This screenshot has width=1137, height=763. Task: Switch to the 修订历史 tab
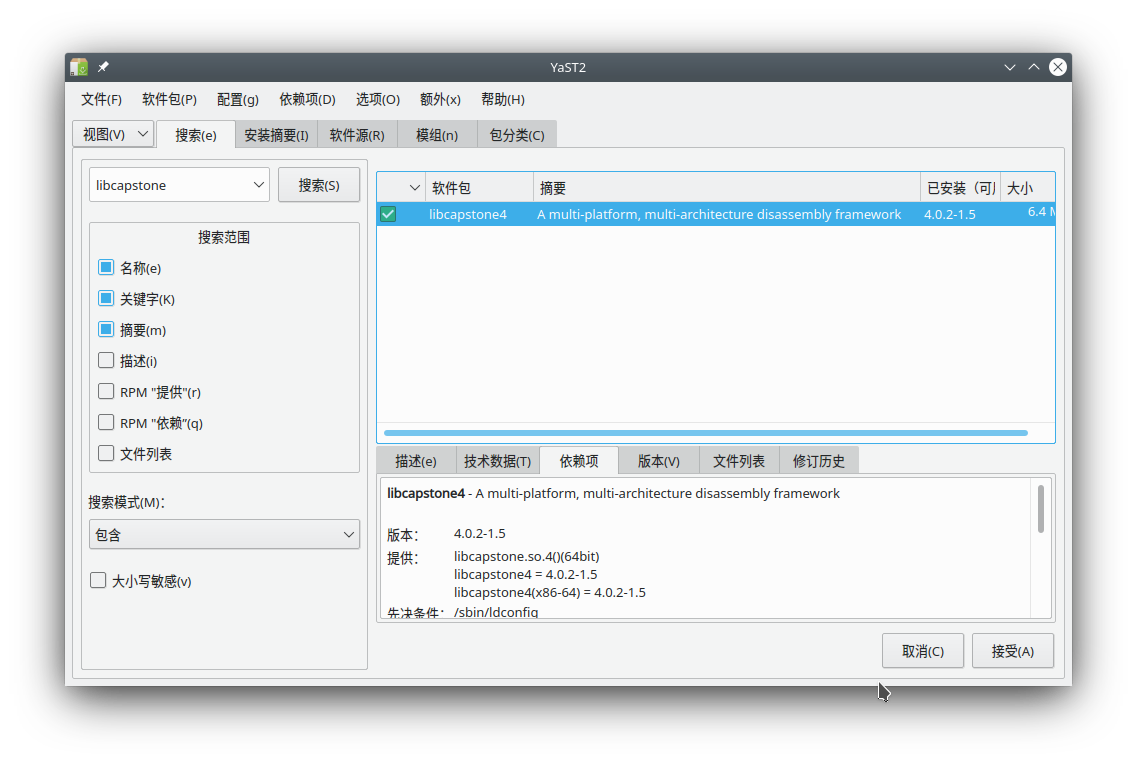pyautogui.click(x=819, y=460)
